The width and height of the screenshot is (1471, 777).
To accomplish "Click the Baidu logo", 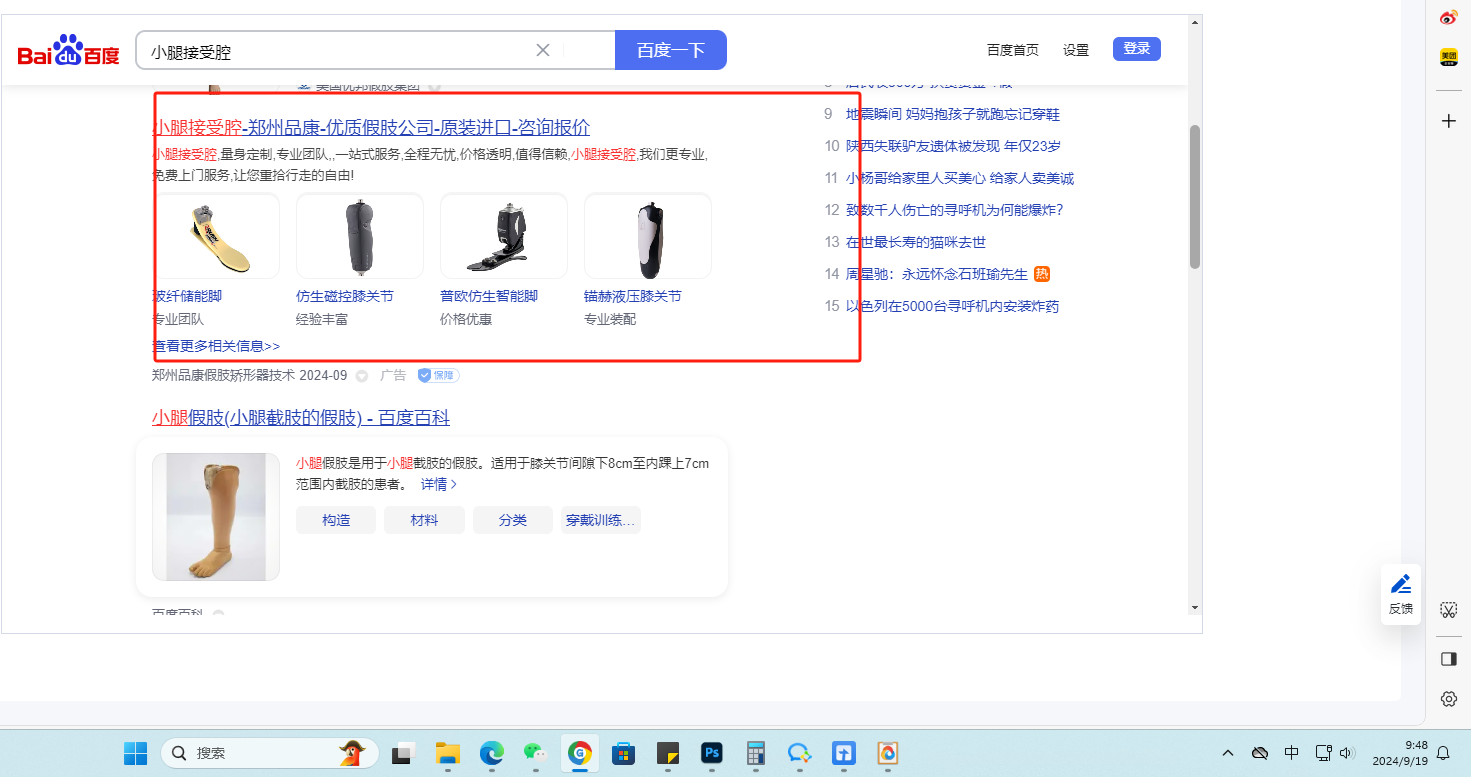I will point(68,50).
